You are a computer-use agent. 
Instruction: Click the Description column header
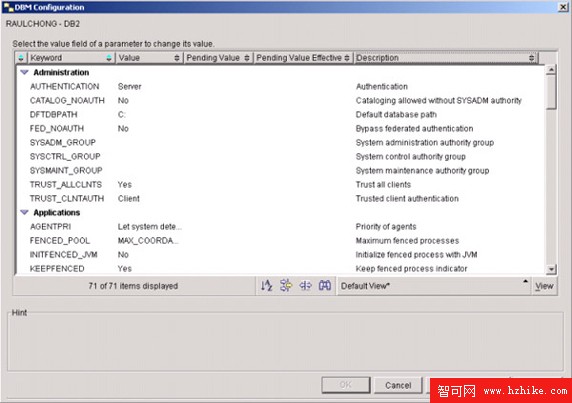coord(445,58)
